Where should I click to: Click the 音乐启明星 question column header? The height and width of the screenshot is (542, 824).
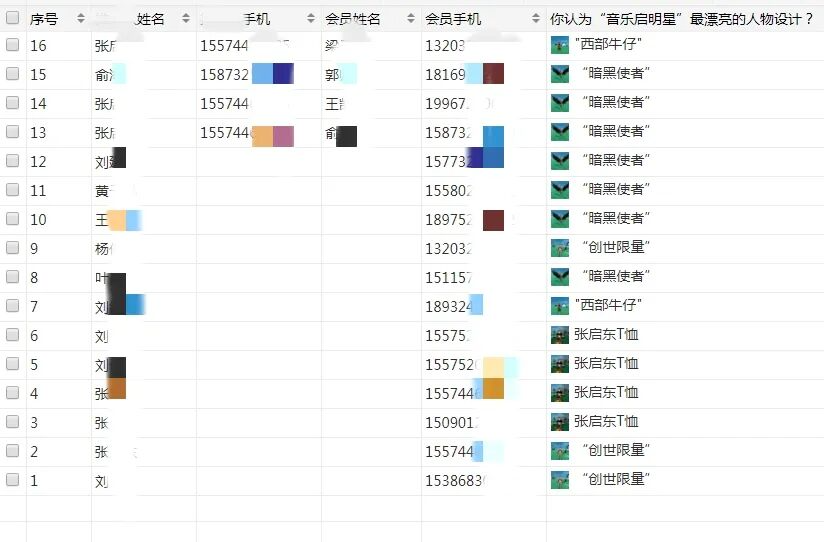[x=682, y=19]
